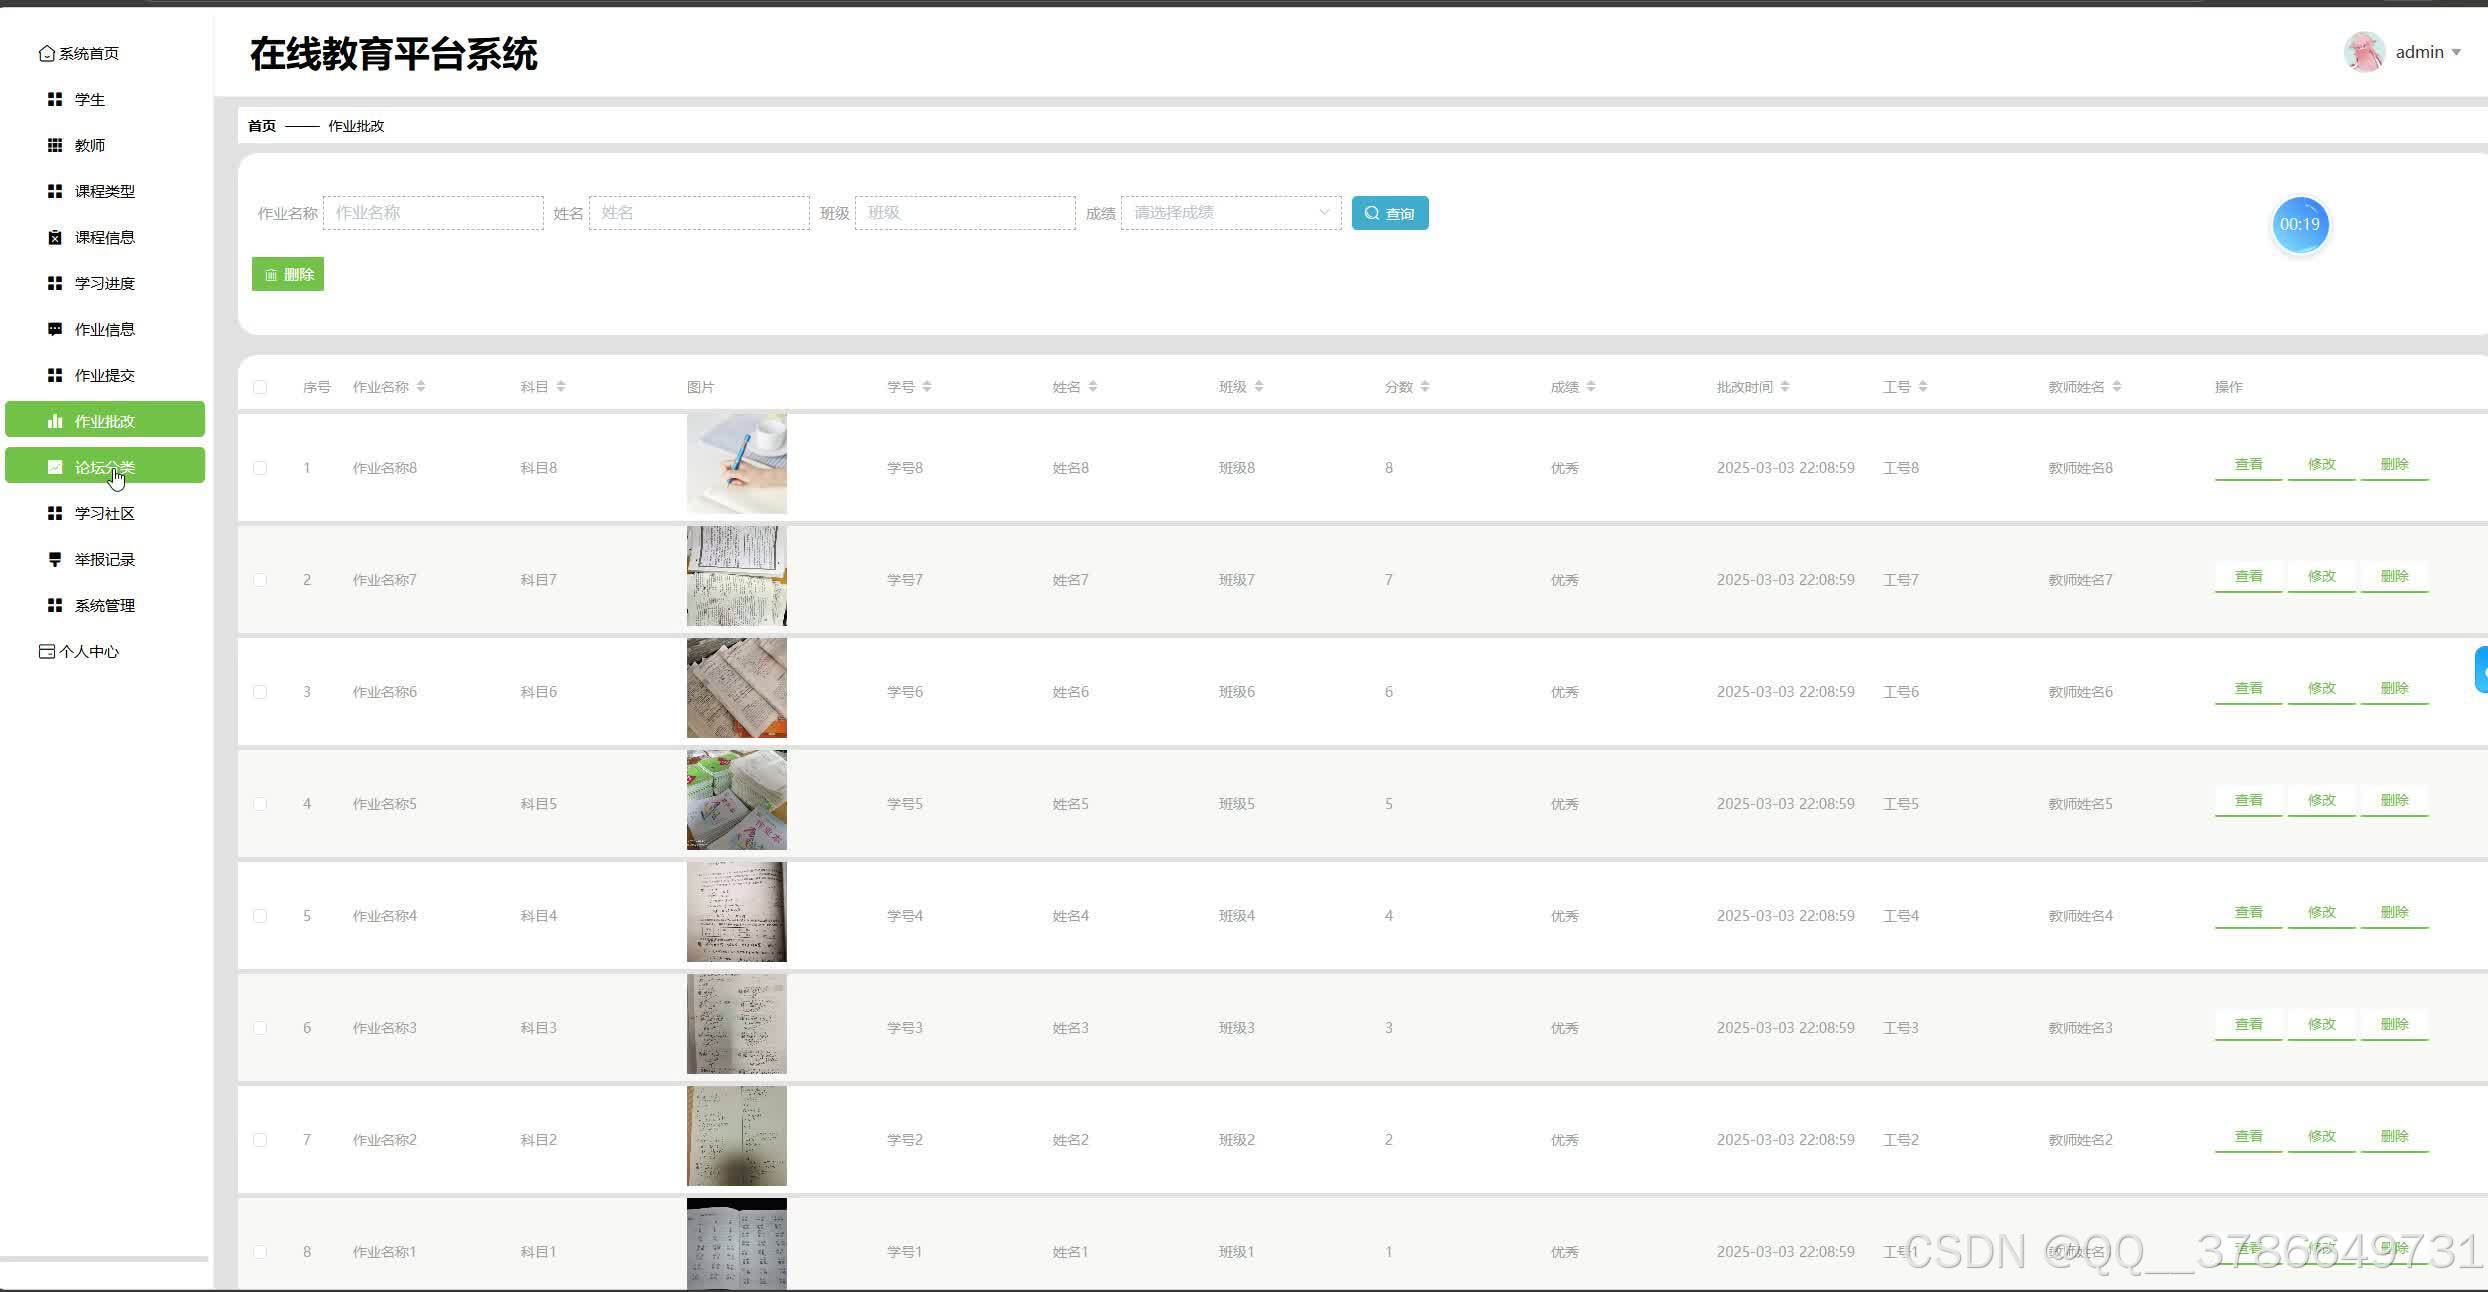This screenshot has width=2488, height=1292.
Task: Click the system home house icon
Action: 46,53
